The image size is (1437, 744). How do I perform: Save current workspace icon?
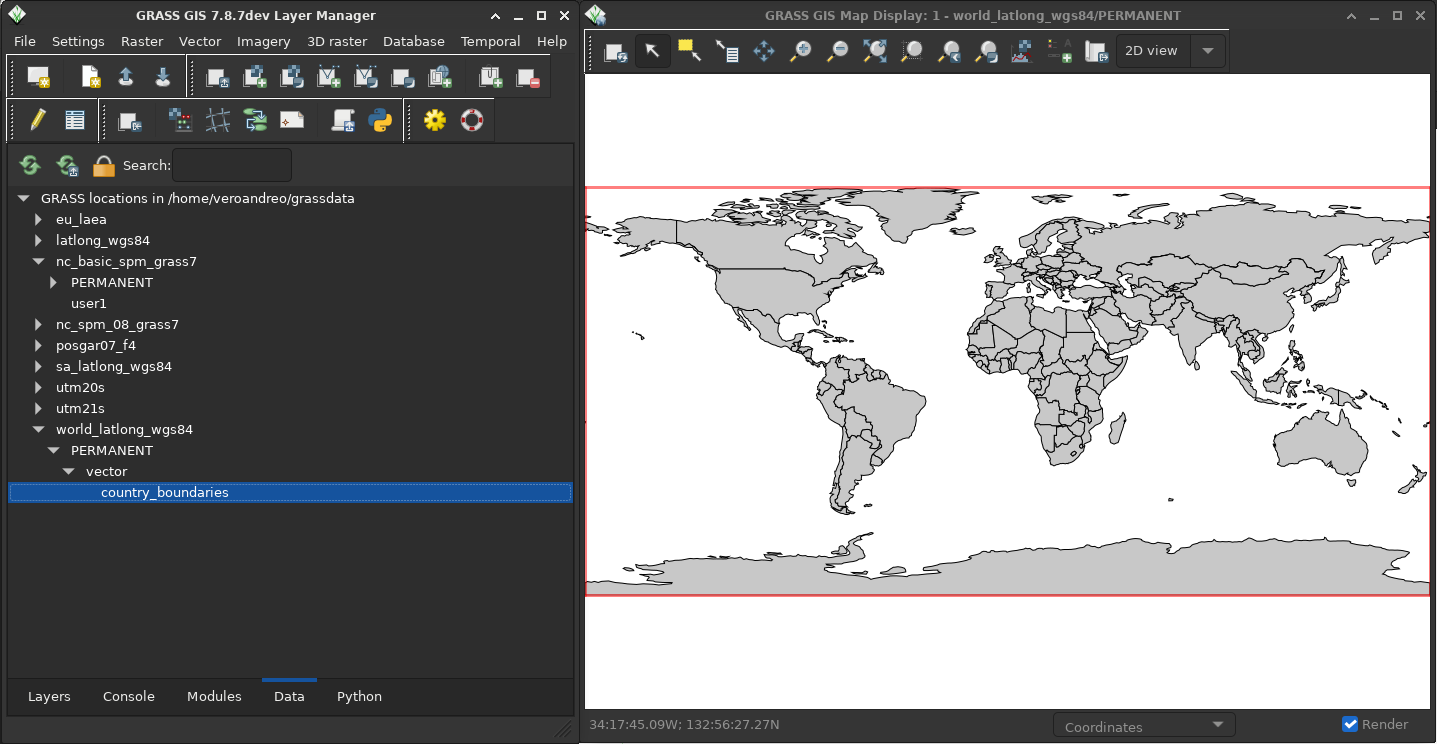coord(162,76)
